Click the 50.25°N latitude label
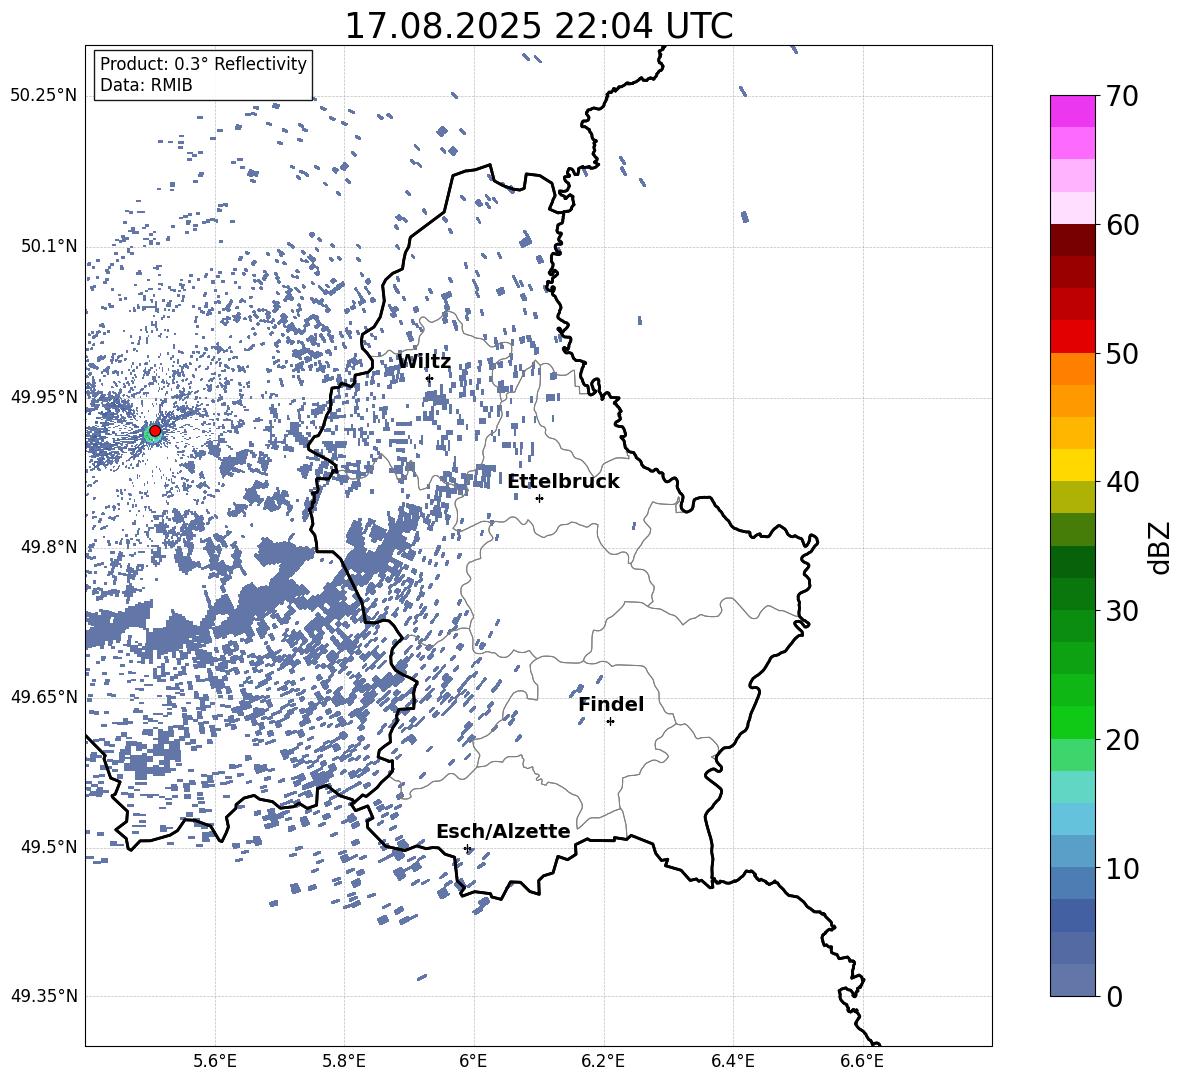The width and height of the screenshot is (1184, 1081). (44, 96)
